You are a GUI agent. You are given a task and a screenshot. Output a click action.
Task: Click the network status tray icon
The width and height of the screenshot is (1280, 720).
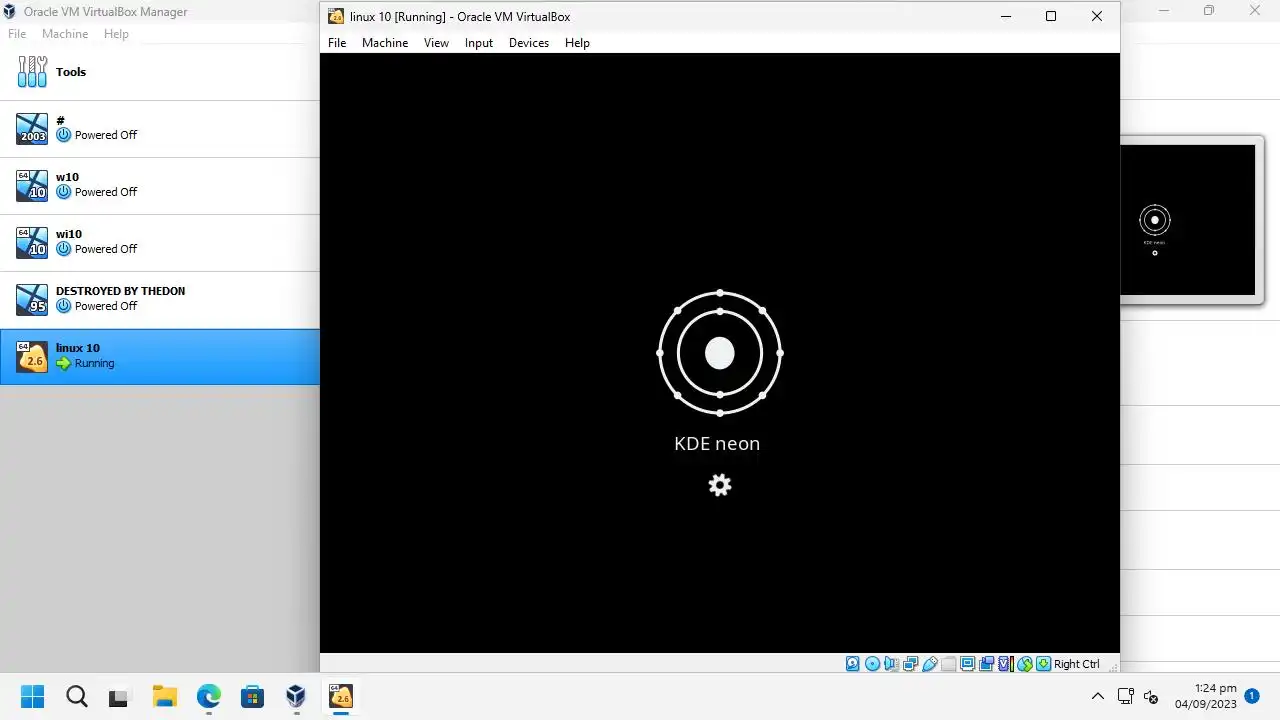click(x=1125, y=696)
